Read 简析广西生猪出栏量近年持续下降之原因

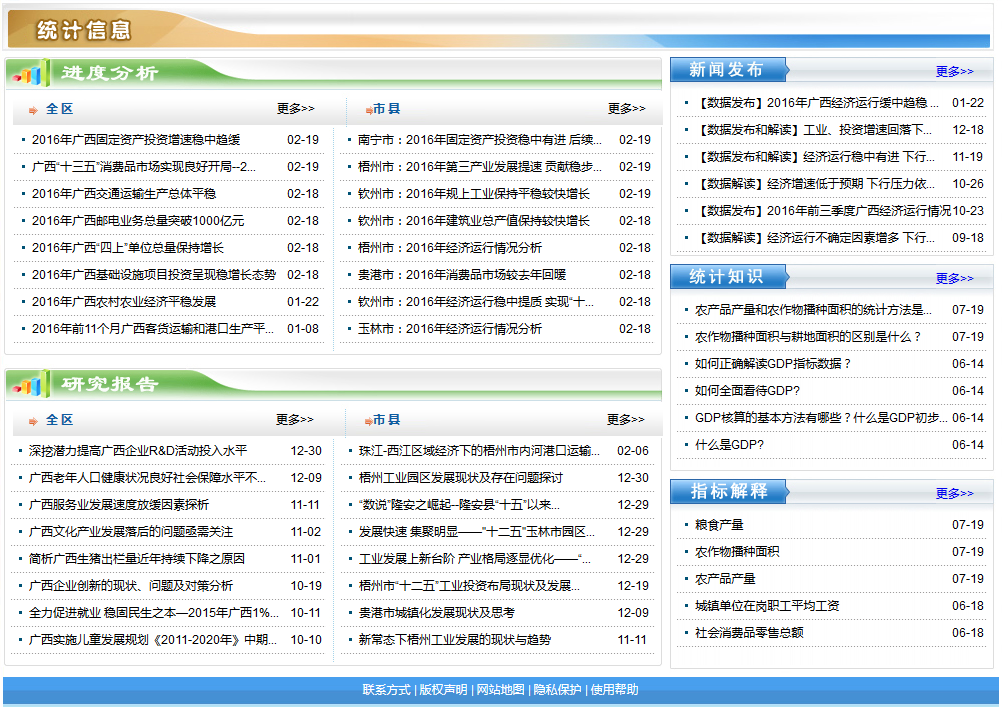click(x=137, y=558)
